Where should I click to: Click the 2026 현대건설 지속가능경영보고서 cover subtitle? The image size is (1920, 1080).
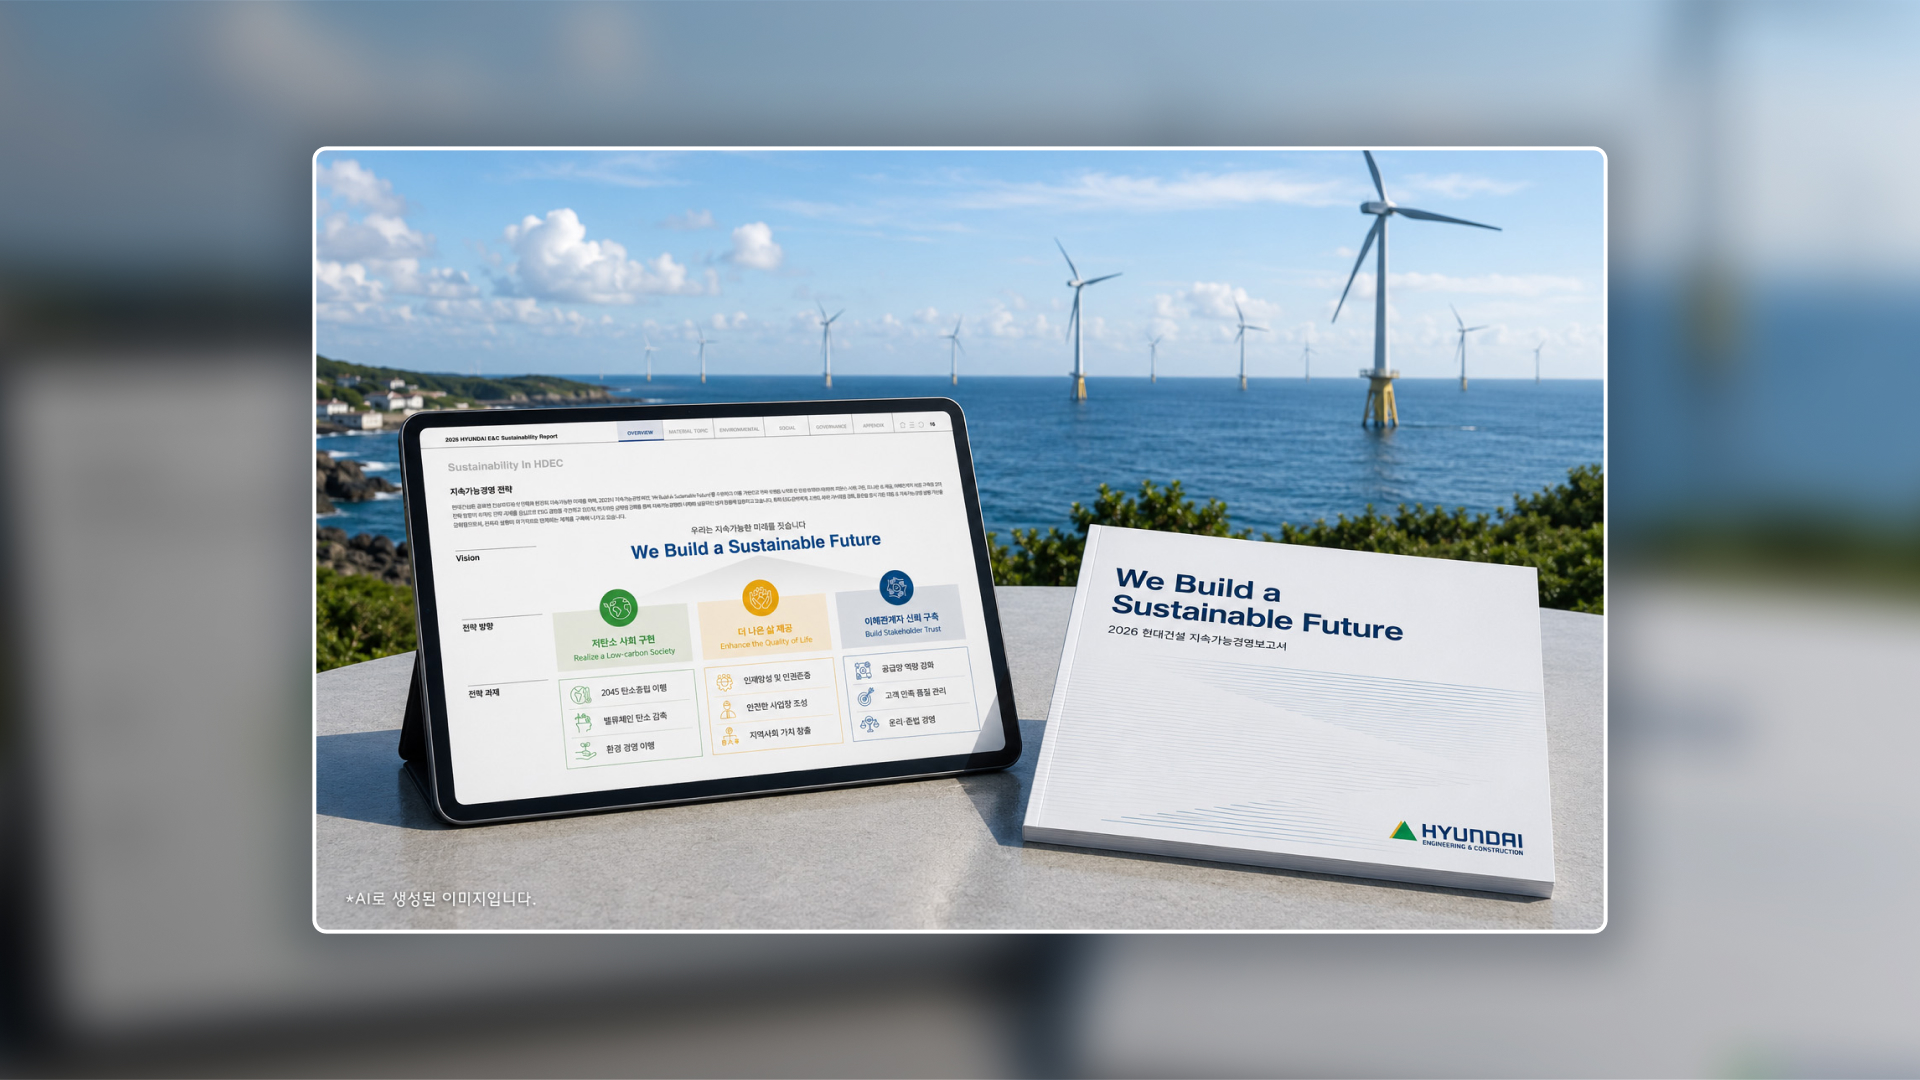tap(1197, 637)
